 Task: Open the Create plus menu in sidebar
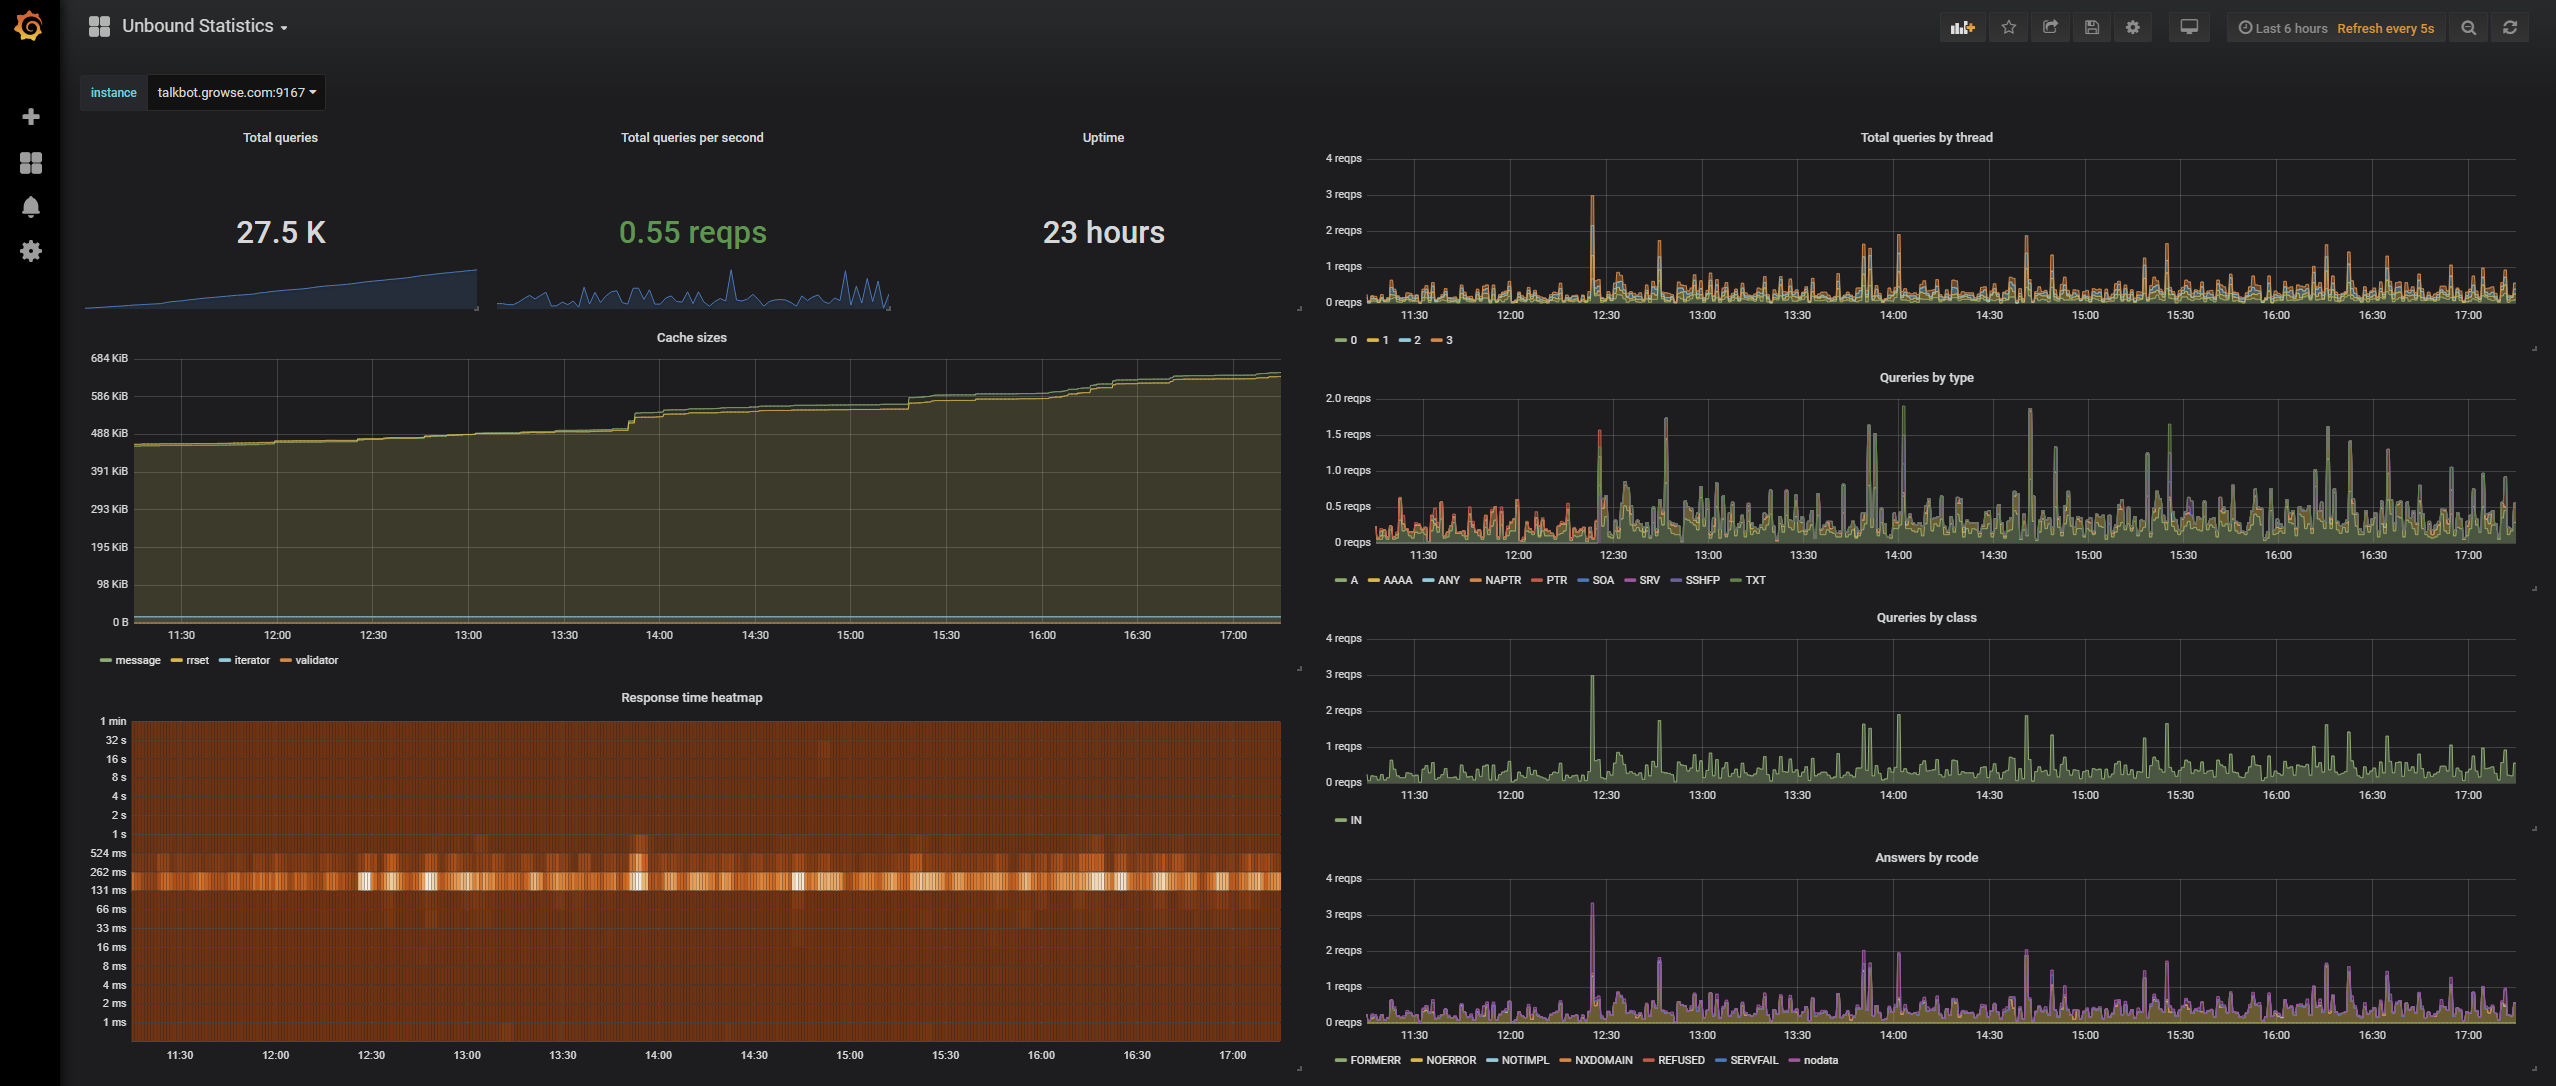pyautogui.click(x=31, y=117)
